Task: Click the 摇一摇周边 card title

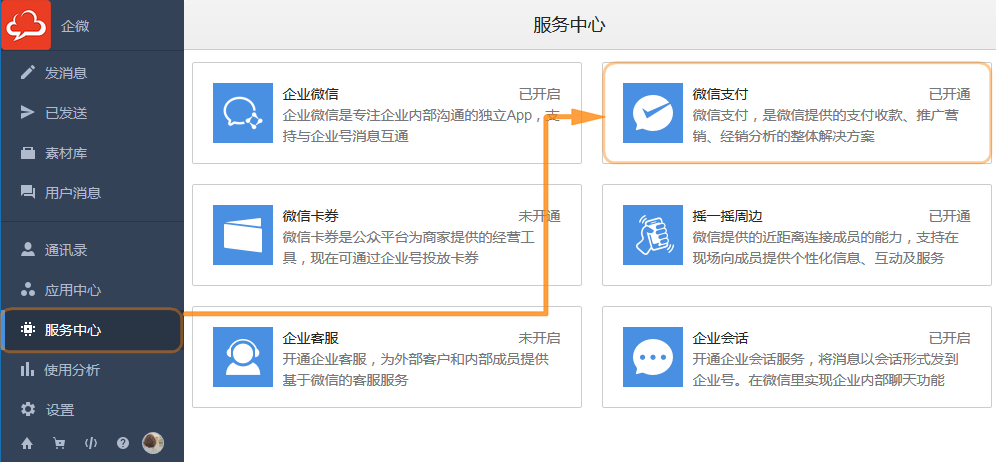Action: tap(727, 216)
